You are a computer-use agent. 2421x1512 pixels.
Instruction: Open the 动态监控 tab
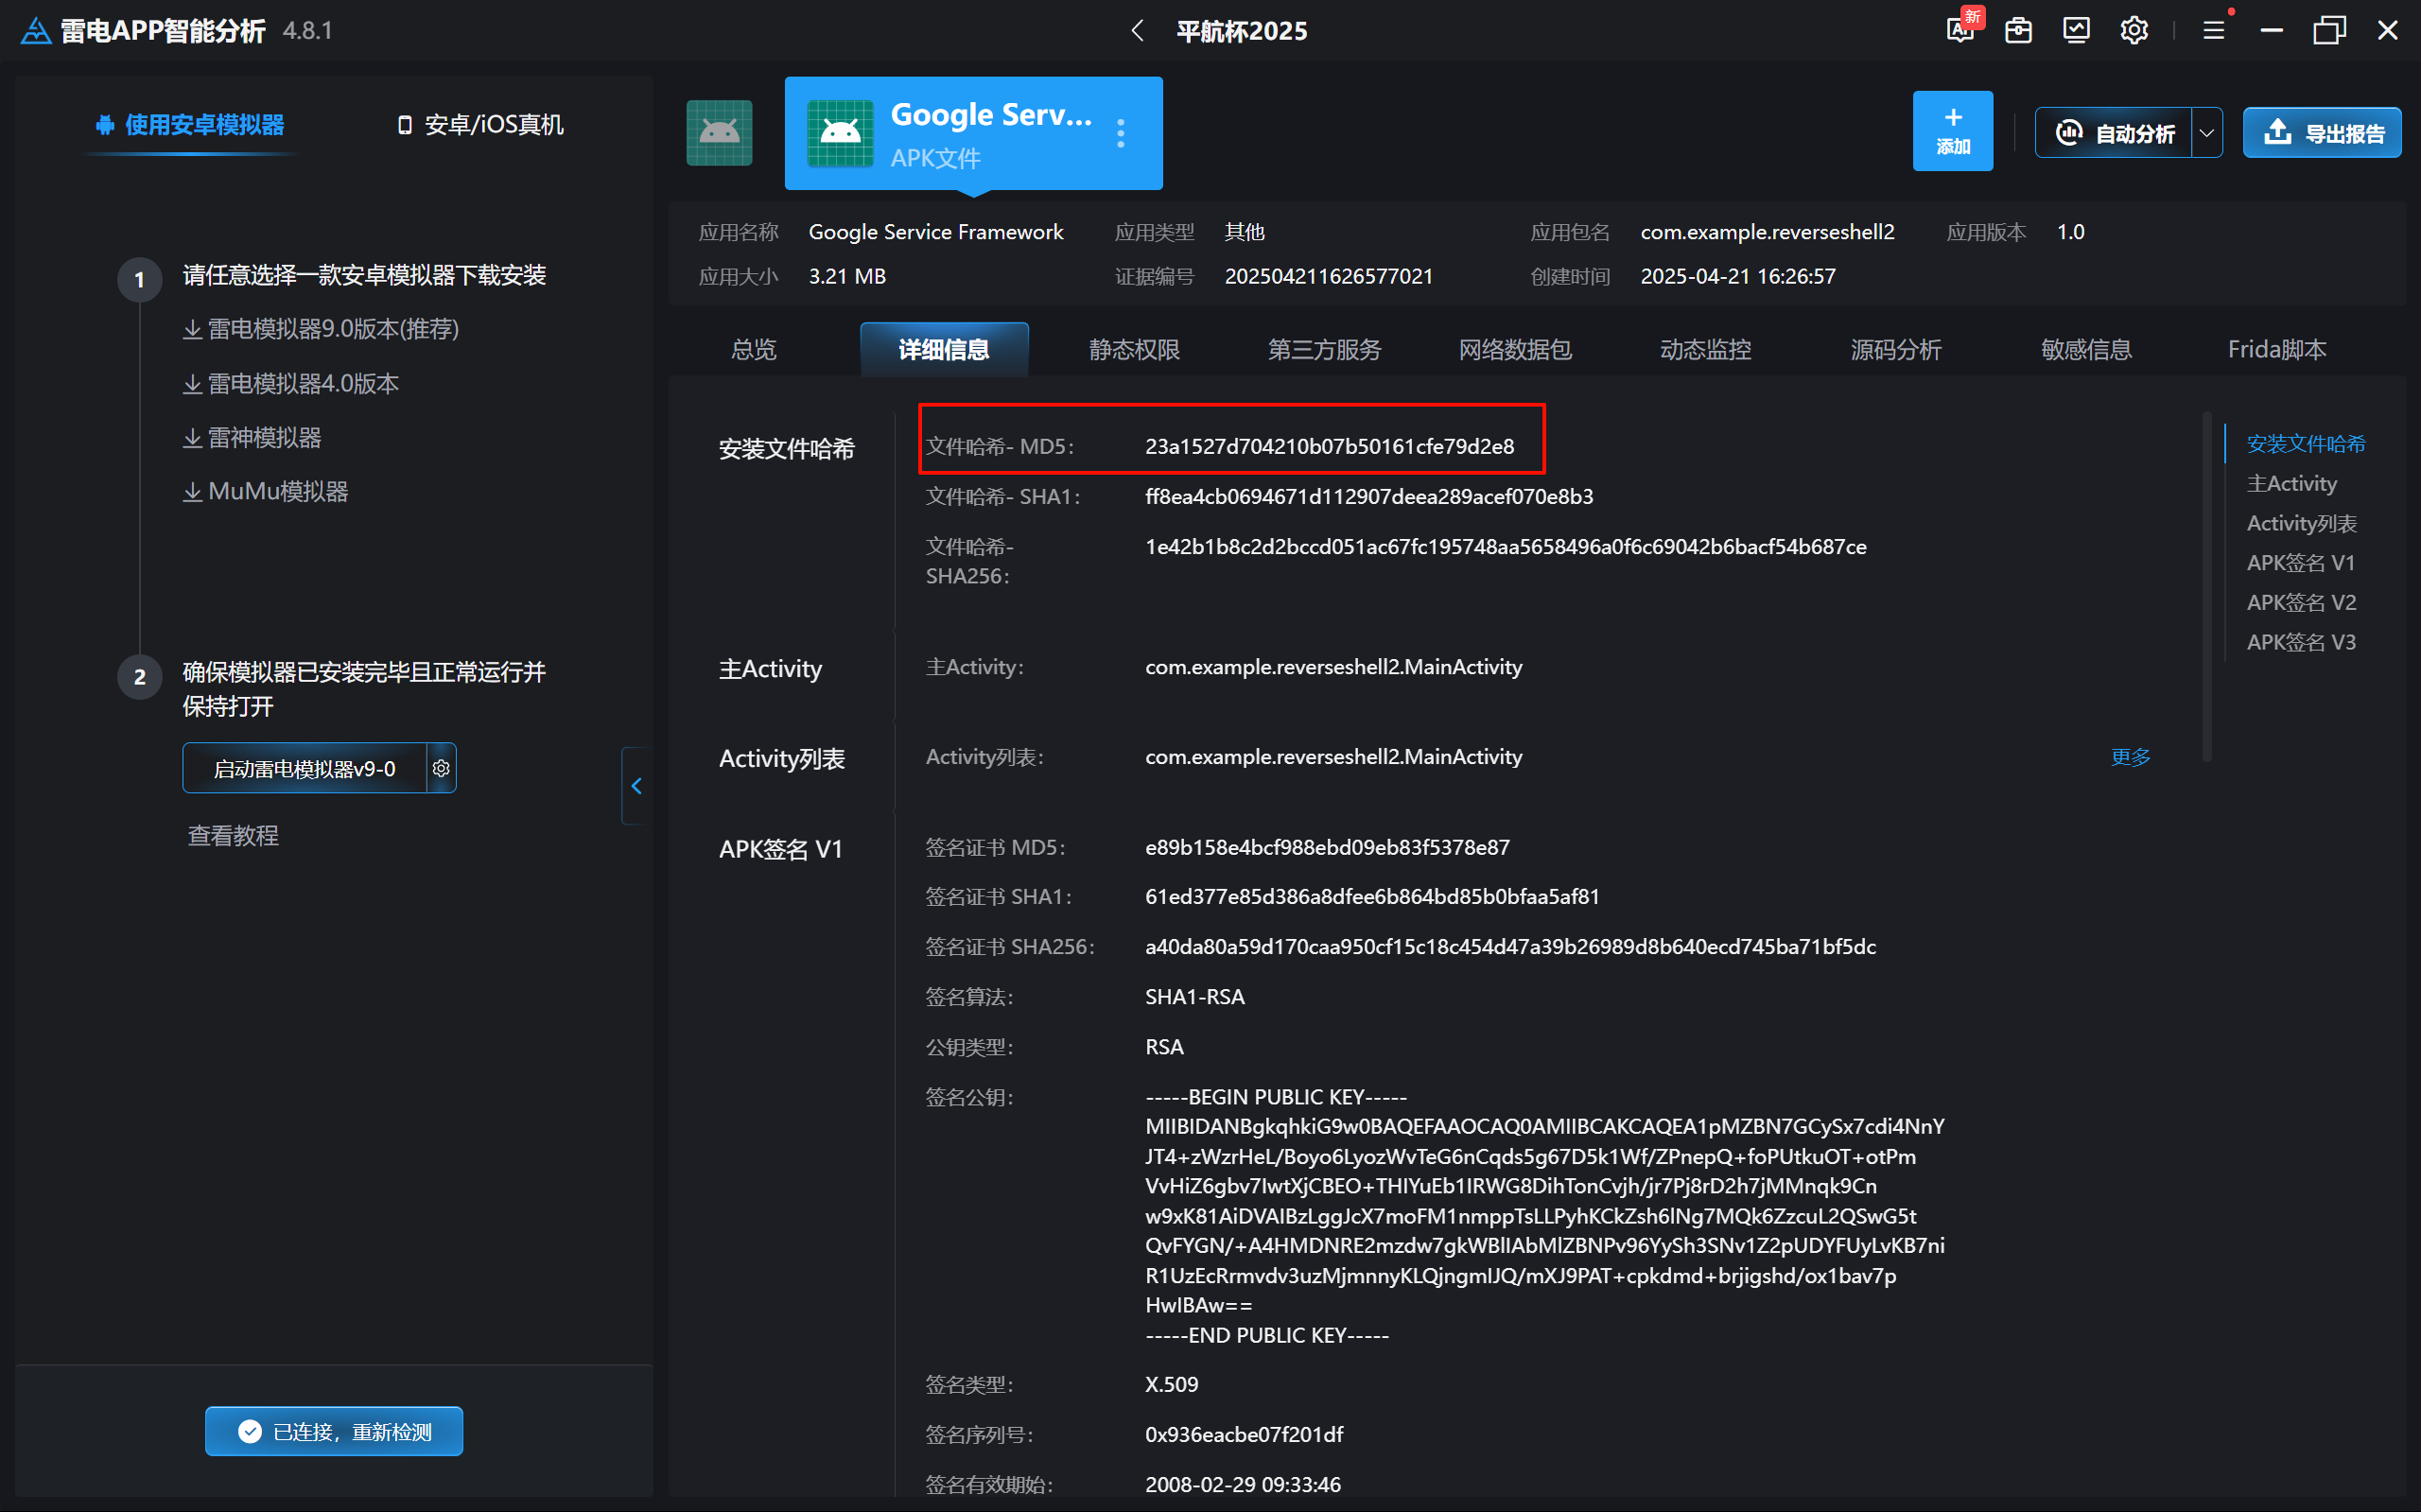[1706, 349]
